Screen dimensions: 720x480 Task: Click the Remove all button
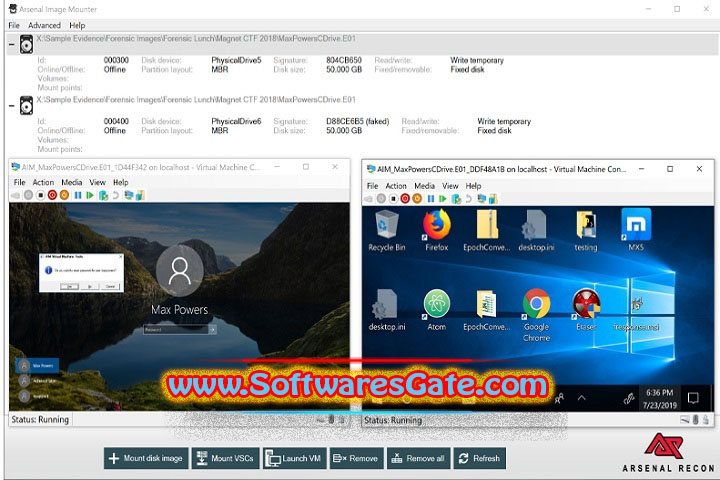click(419, 458)
